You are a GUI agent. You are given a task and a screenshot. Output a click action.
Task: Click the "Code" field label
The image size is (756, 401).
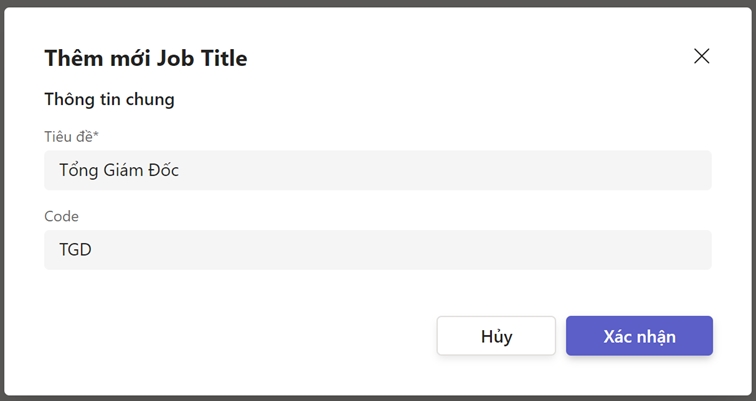[61, 216]
